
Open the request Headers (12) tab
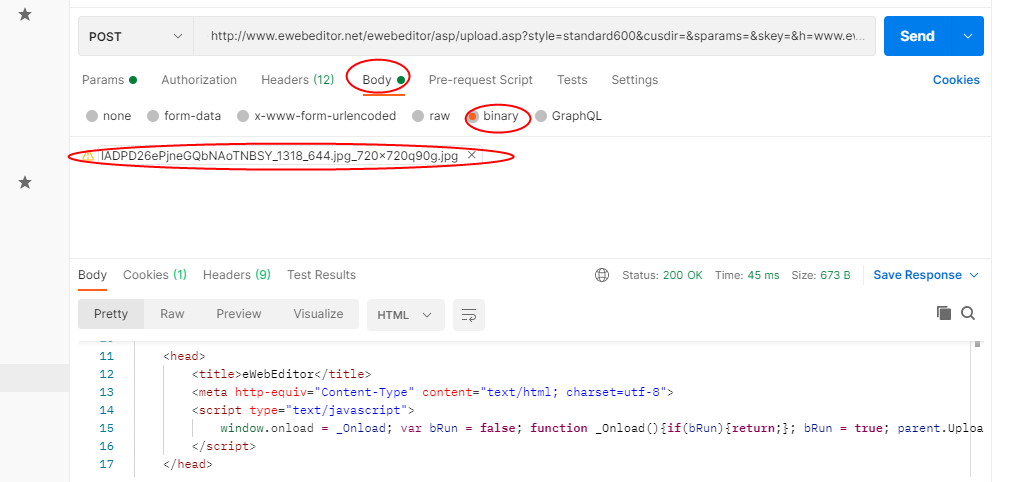point(297,80)
